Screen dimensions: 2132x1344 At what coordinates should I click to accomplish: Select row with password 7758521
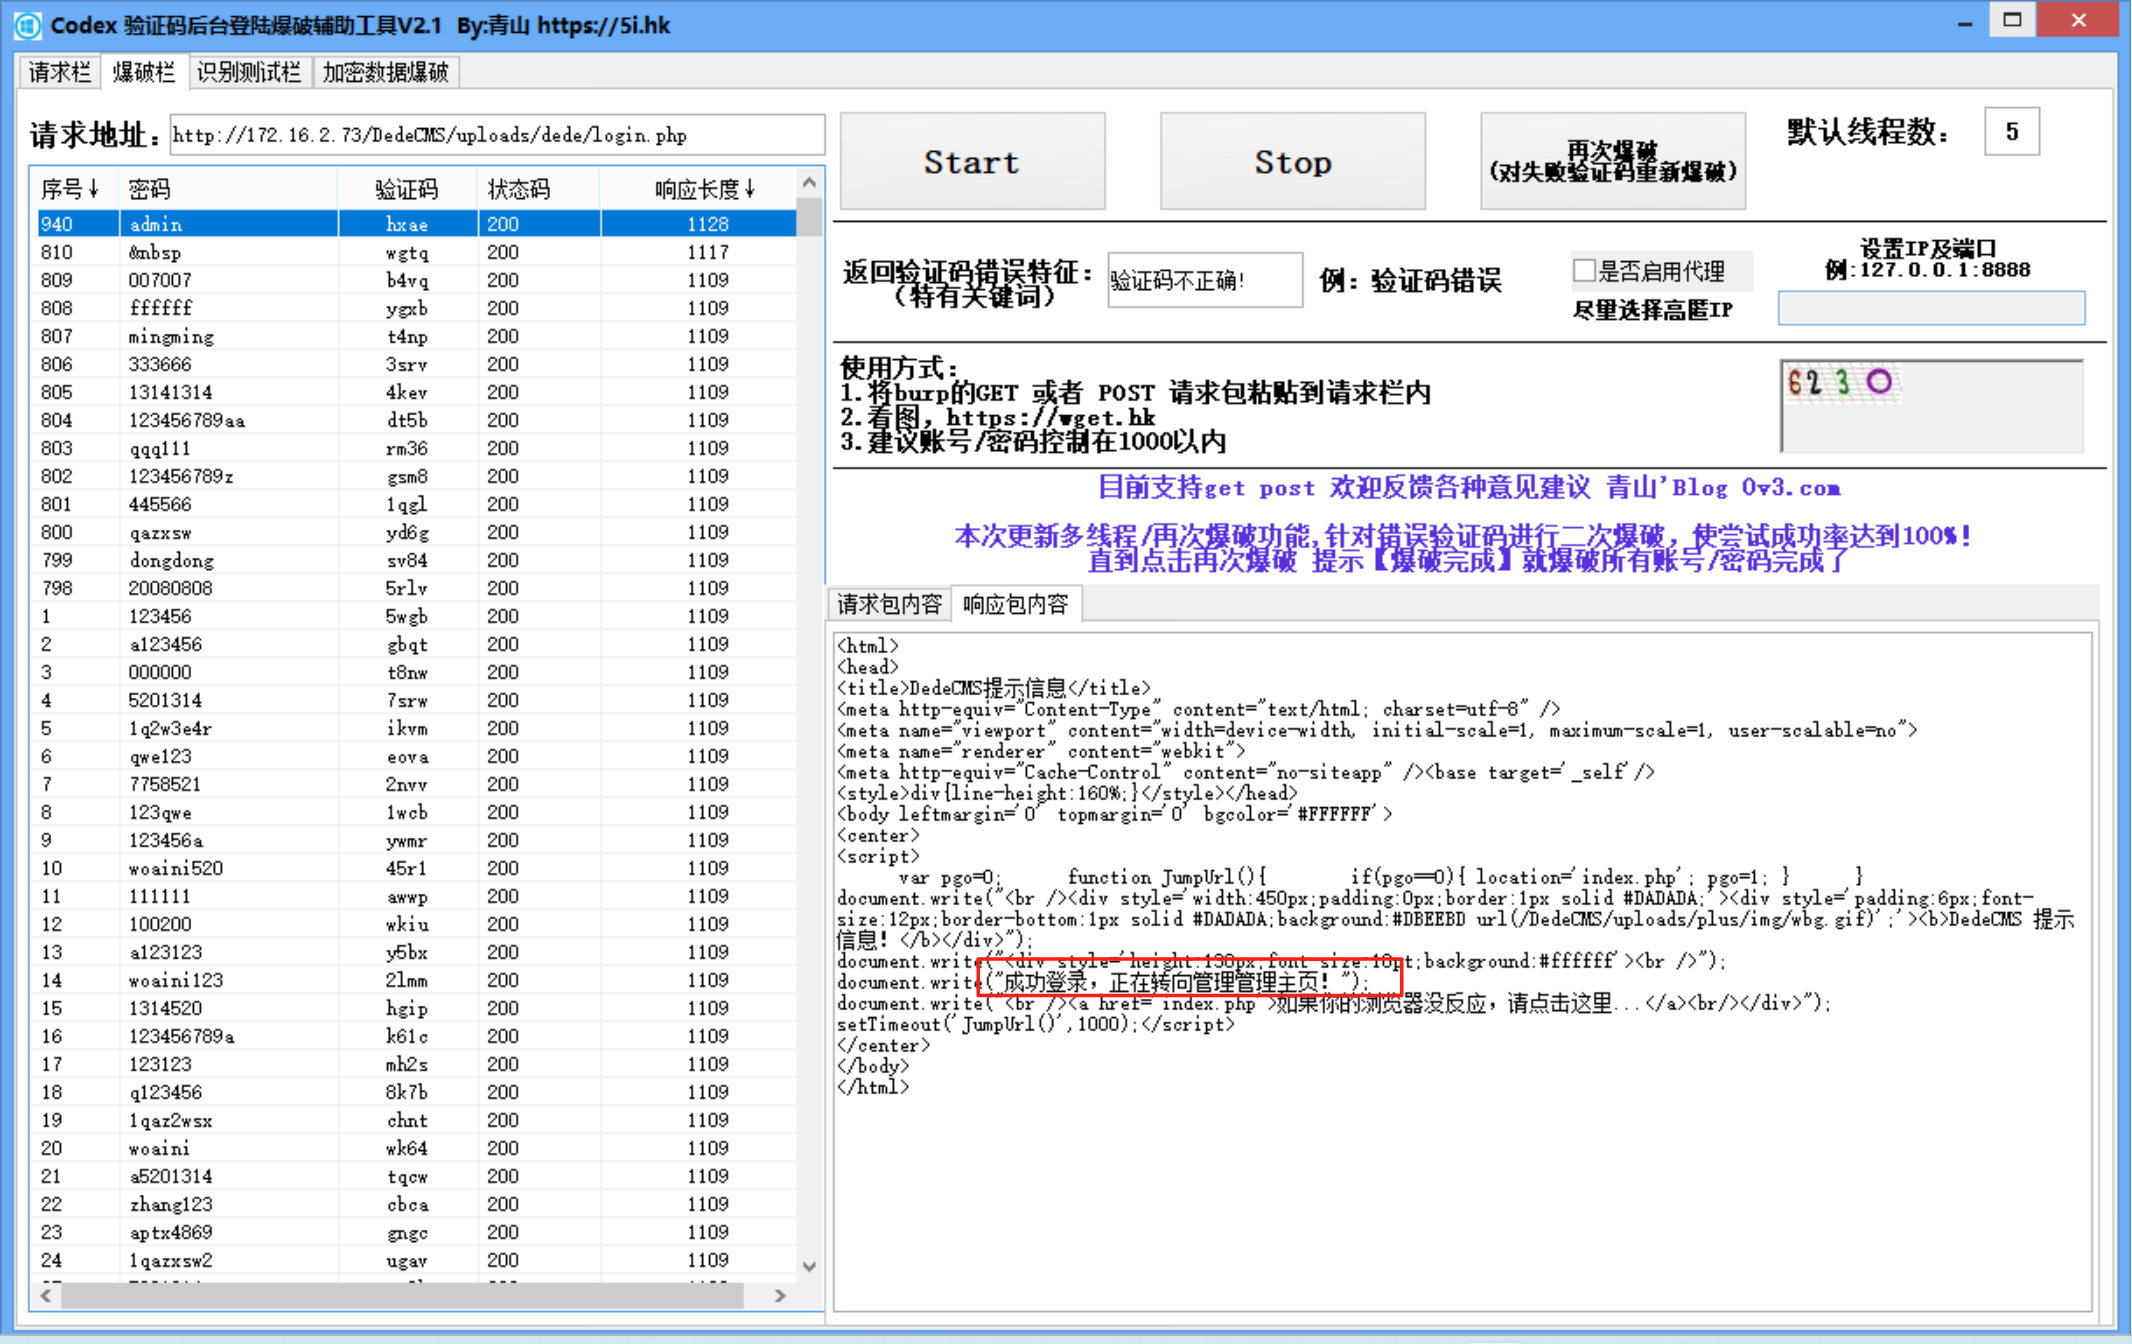coord(417,784)
